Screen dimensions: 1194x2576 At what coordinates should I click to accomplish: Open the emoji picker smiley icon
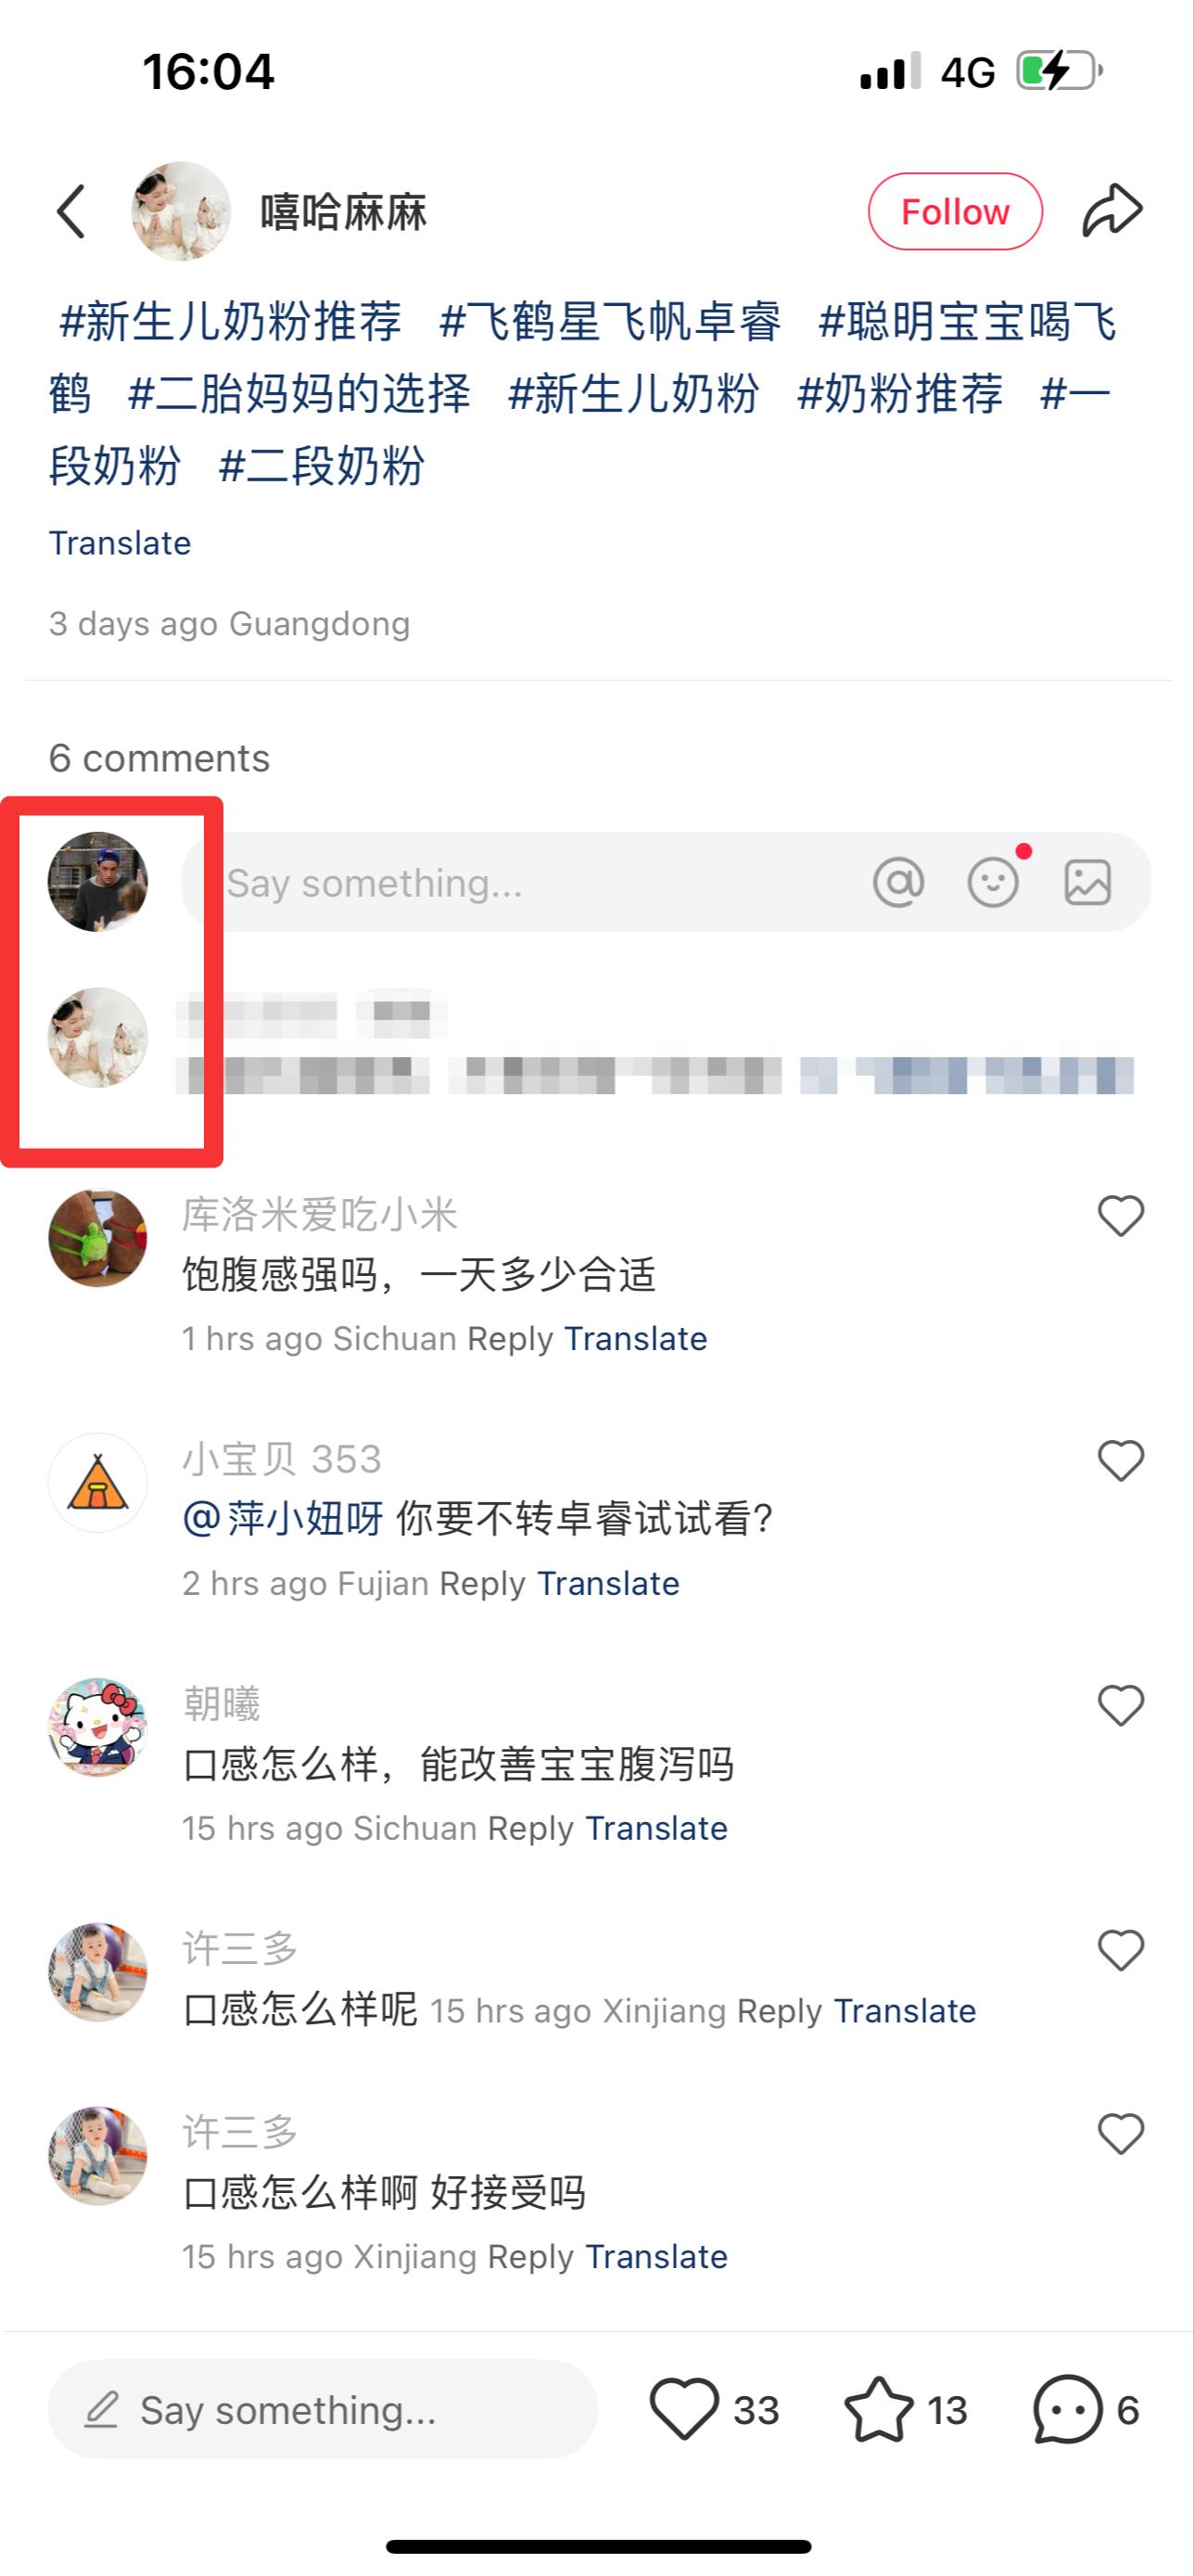point(993,882)
